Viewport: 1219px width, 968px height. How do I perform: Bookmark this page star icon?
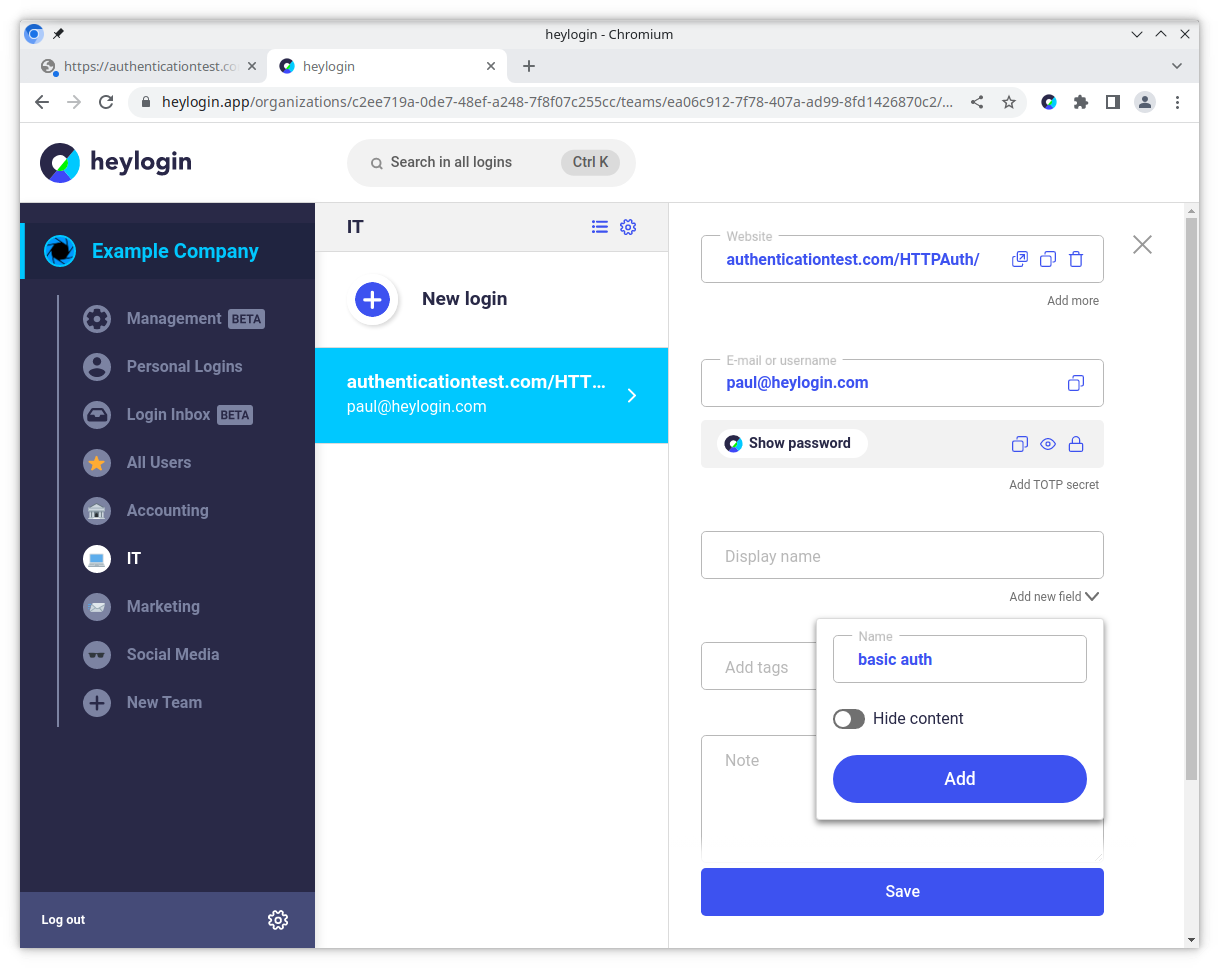pyautogui.click(x=1009, y=102)
